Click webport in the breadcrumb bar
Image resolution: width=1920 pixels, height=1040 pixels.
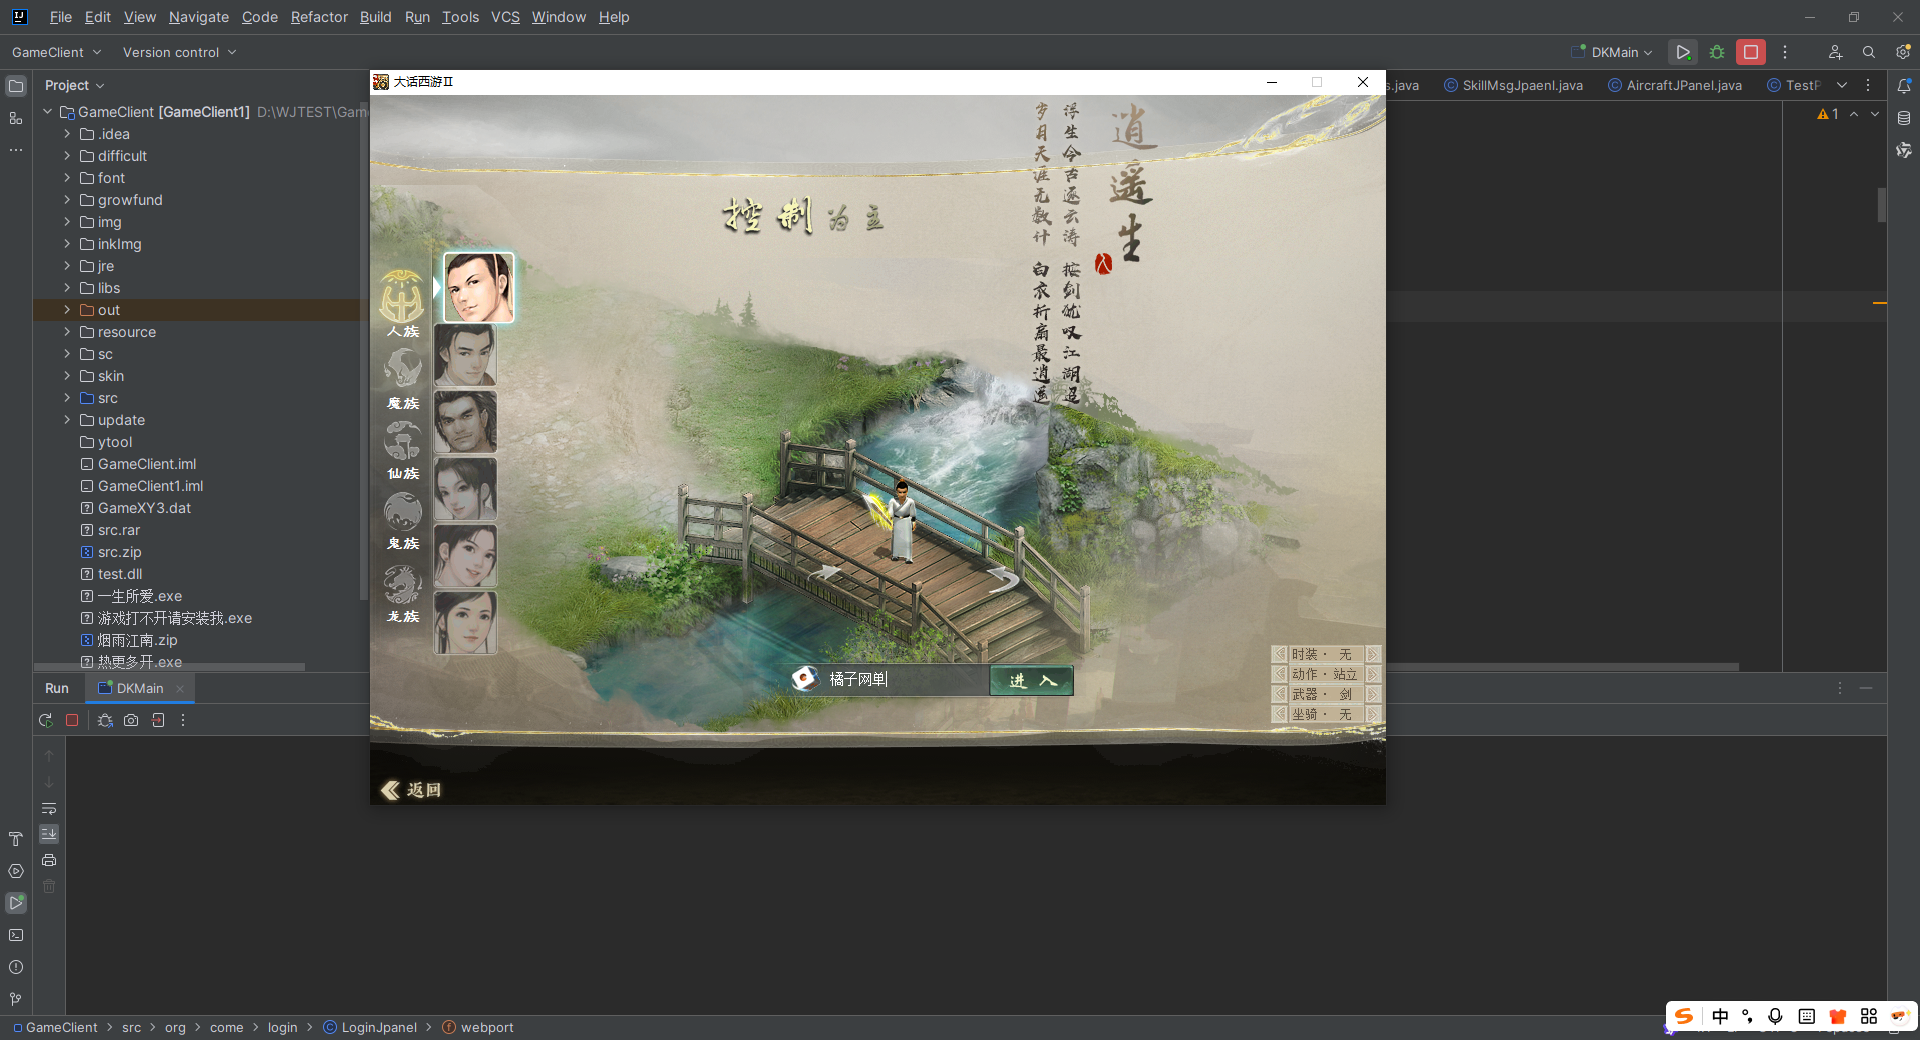(478, 1027)
